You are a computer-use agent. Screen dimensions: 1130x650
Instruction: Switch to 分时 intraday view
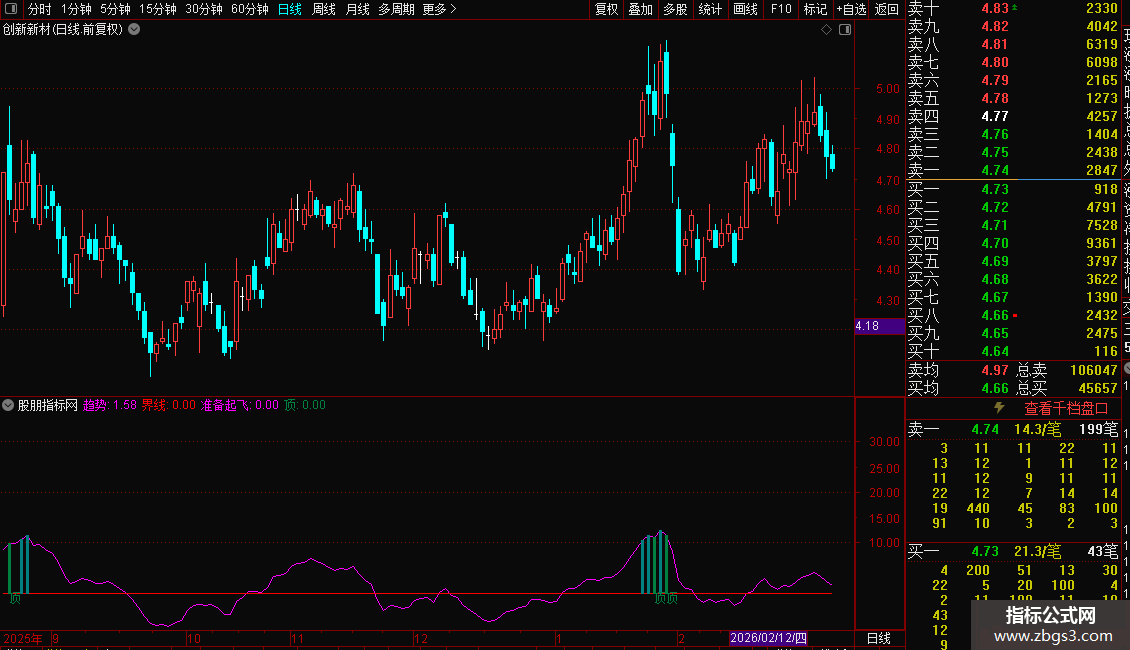coord(39,9)
